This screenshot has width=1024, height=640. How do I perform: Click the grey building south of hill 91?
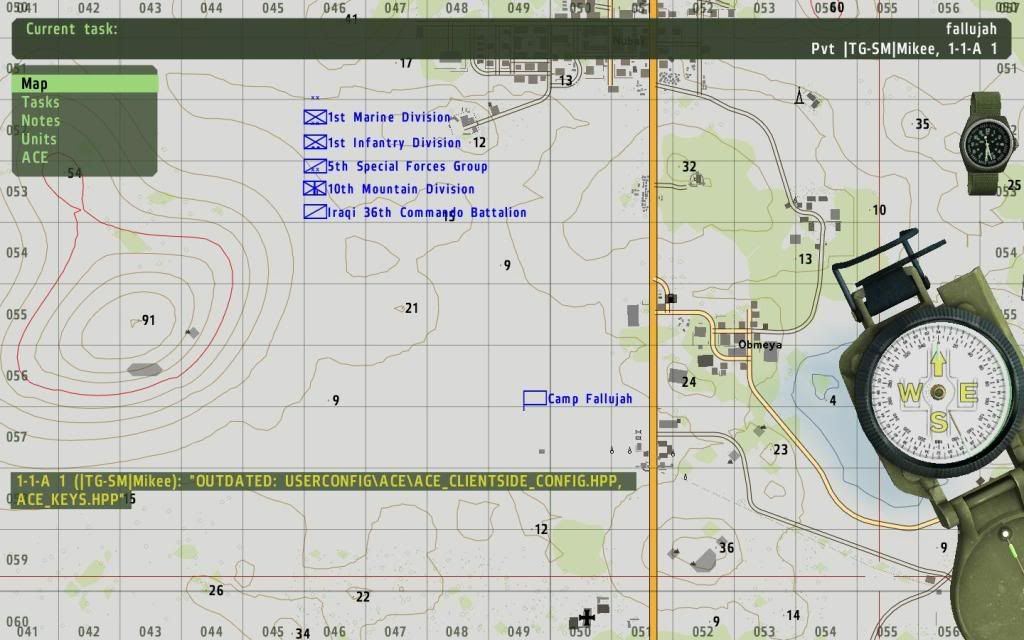(x=144, y=370)
